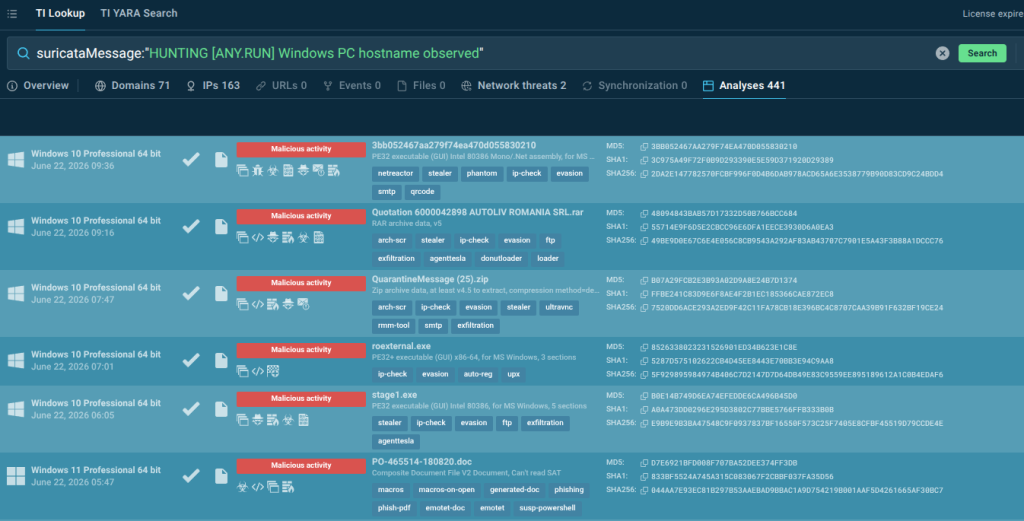
Task: Click the upx tag
Action: pyautogui.click(x=514, y=374)
